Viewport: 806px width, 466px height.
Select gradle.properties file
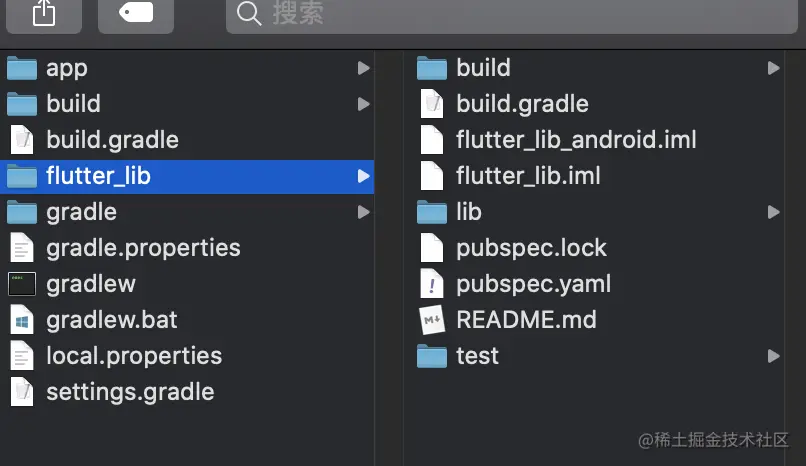coord(143,248)
